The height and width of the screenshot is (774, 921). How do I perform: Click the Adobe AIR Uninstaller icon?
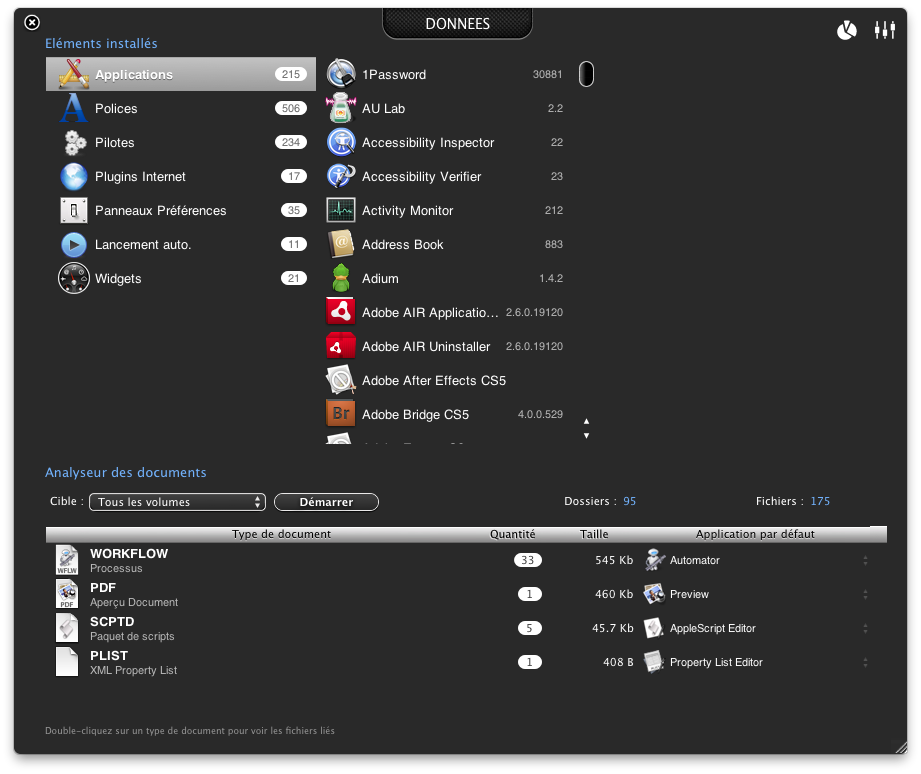click(341, 346)
